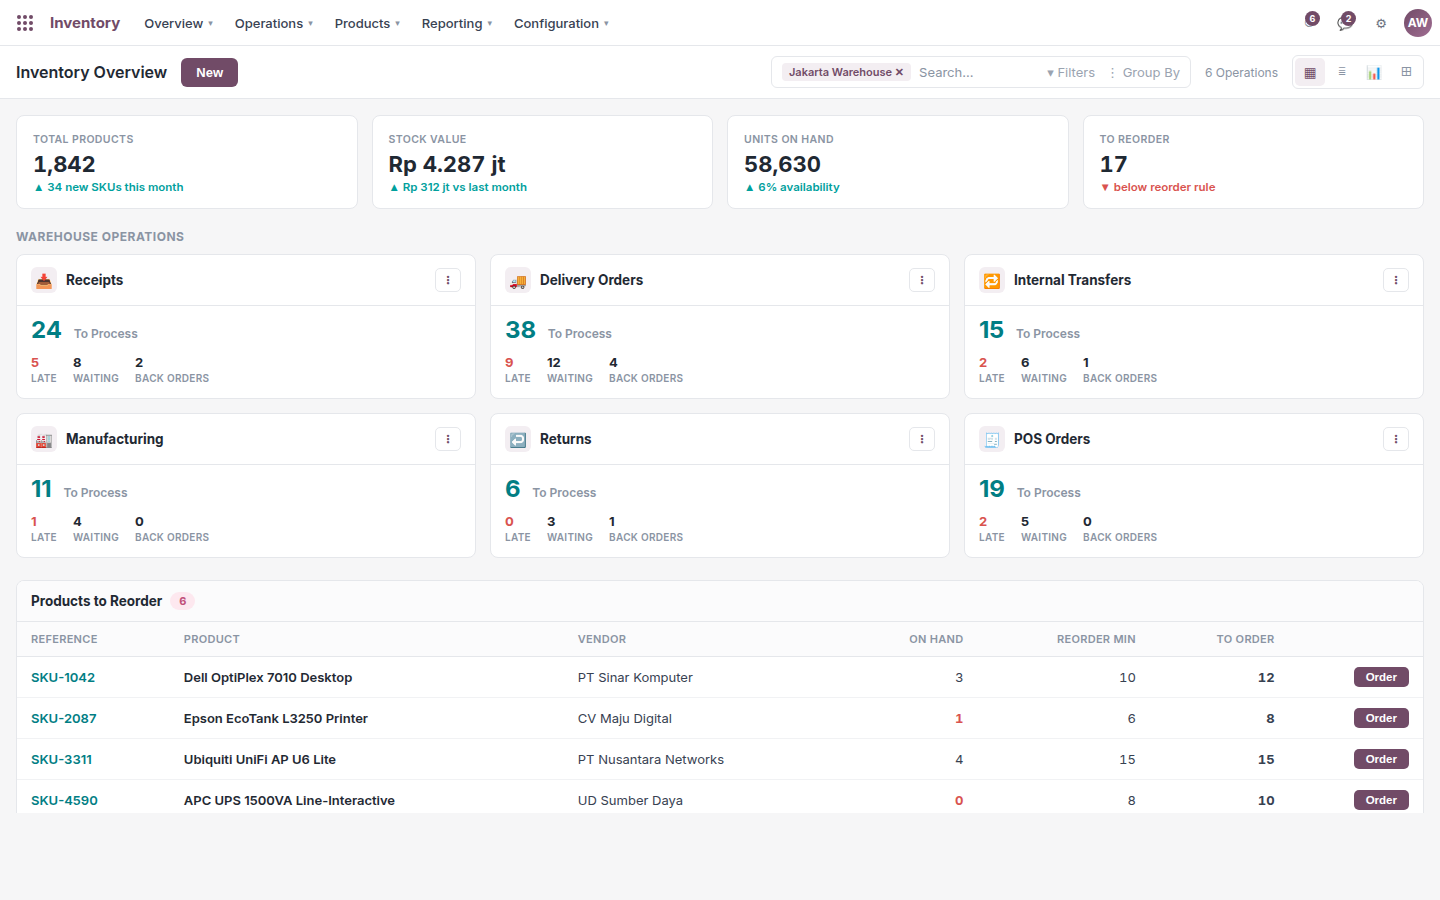Open the Returns card options menu
This screenshot has width=1440, height=900.
[922, 439]
